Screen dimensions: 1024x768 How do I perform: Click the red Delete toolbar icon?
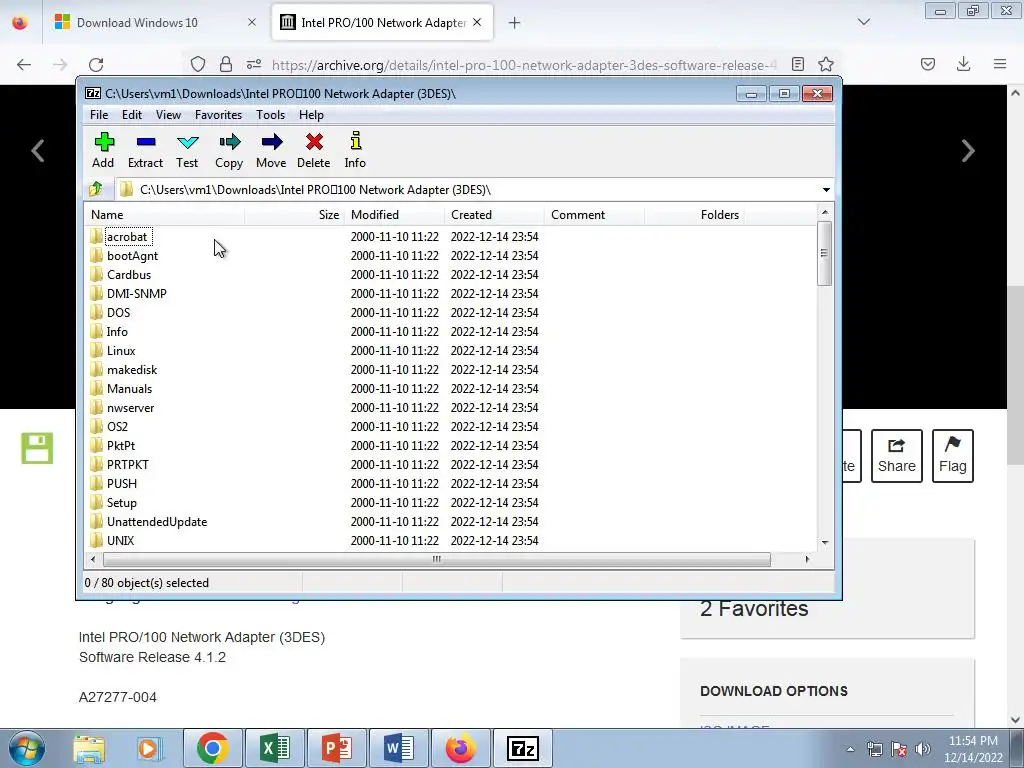313,150
